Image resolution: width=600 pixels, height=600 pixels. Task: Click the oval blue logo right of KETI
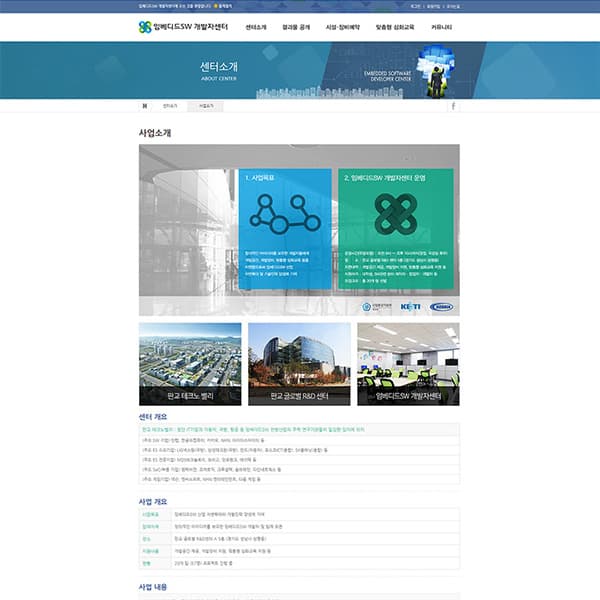[x=441, y=307]
